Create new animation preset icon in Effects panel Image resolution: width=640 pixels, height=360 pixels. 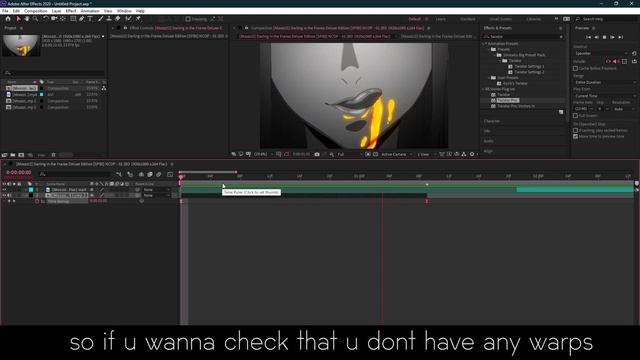click(x=561, y=112)
